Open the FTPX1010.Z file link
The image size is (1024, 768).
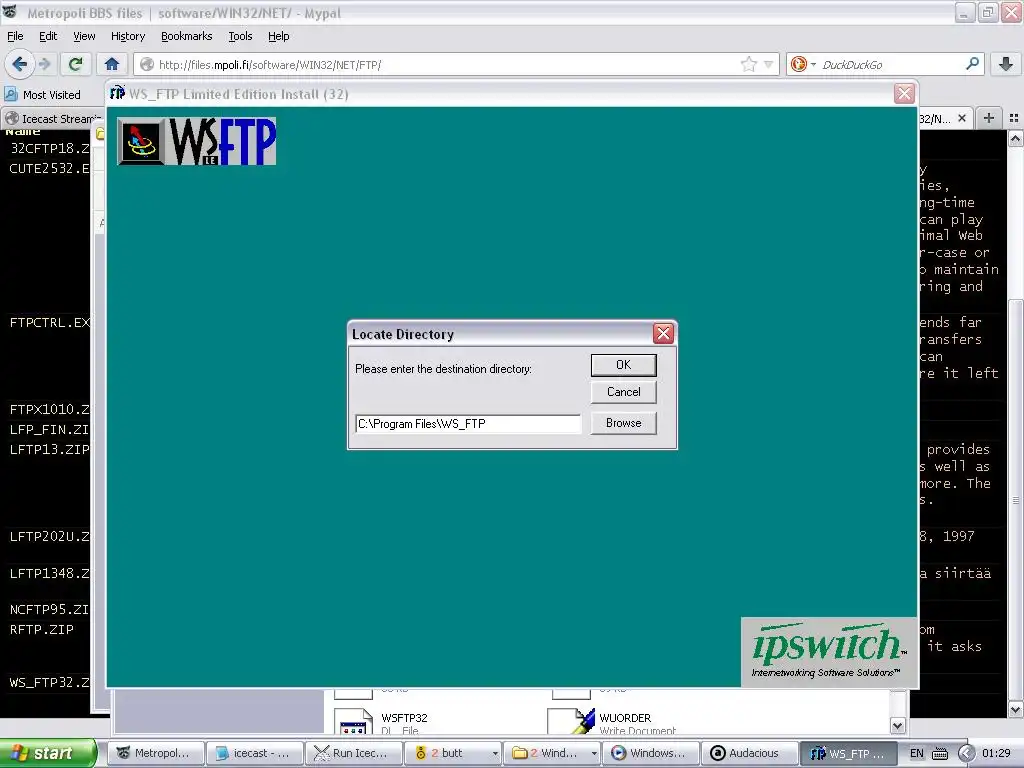(49, 409)
